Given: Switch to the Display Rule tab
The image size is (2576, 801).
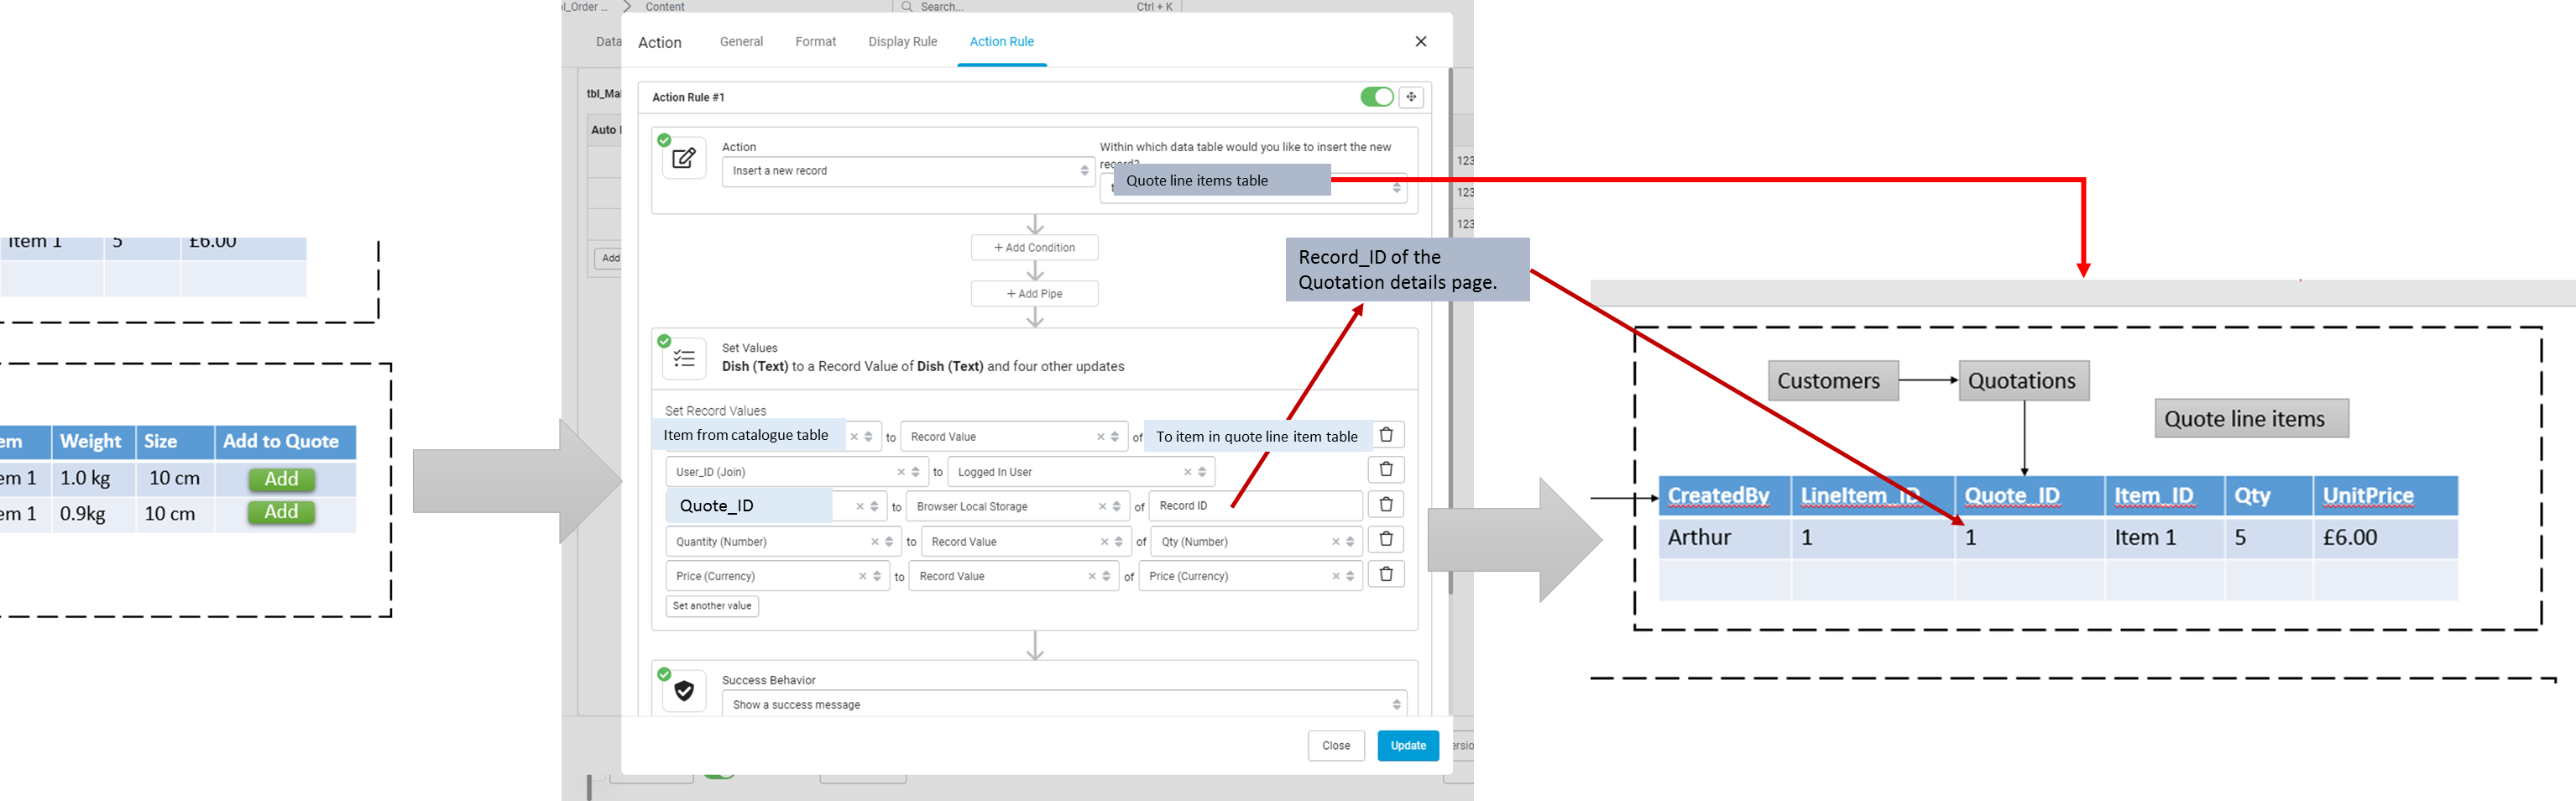Looking at the screenshot, I should coord(902,42).
